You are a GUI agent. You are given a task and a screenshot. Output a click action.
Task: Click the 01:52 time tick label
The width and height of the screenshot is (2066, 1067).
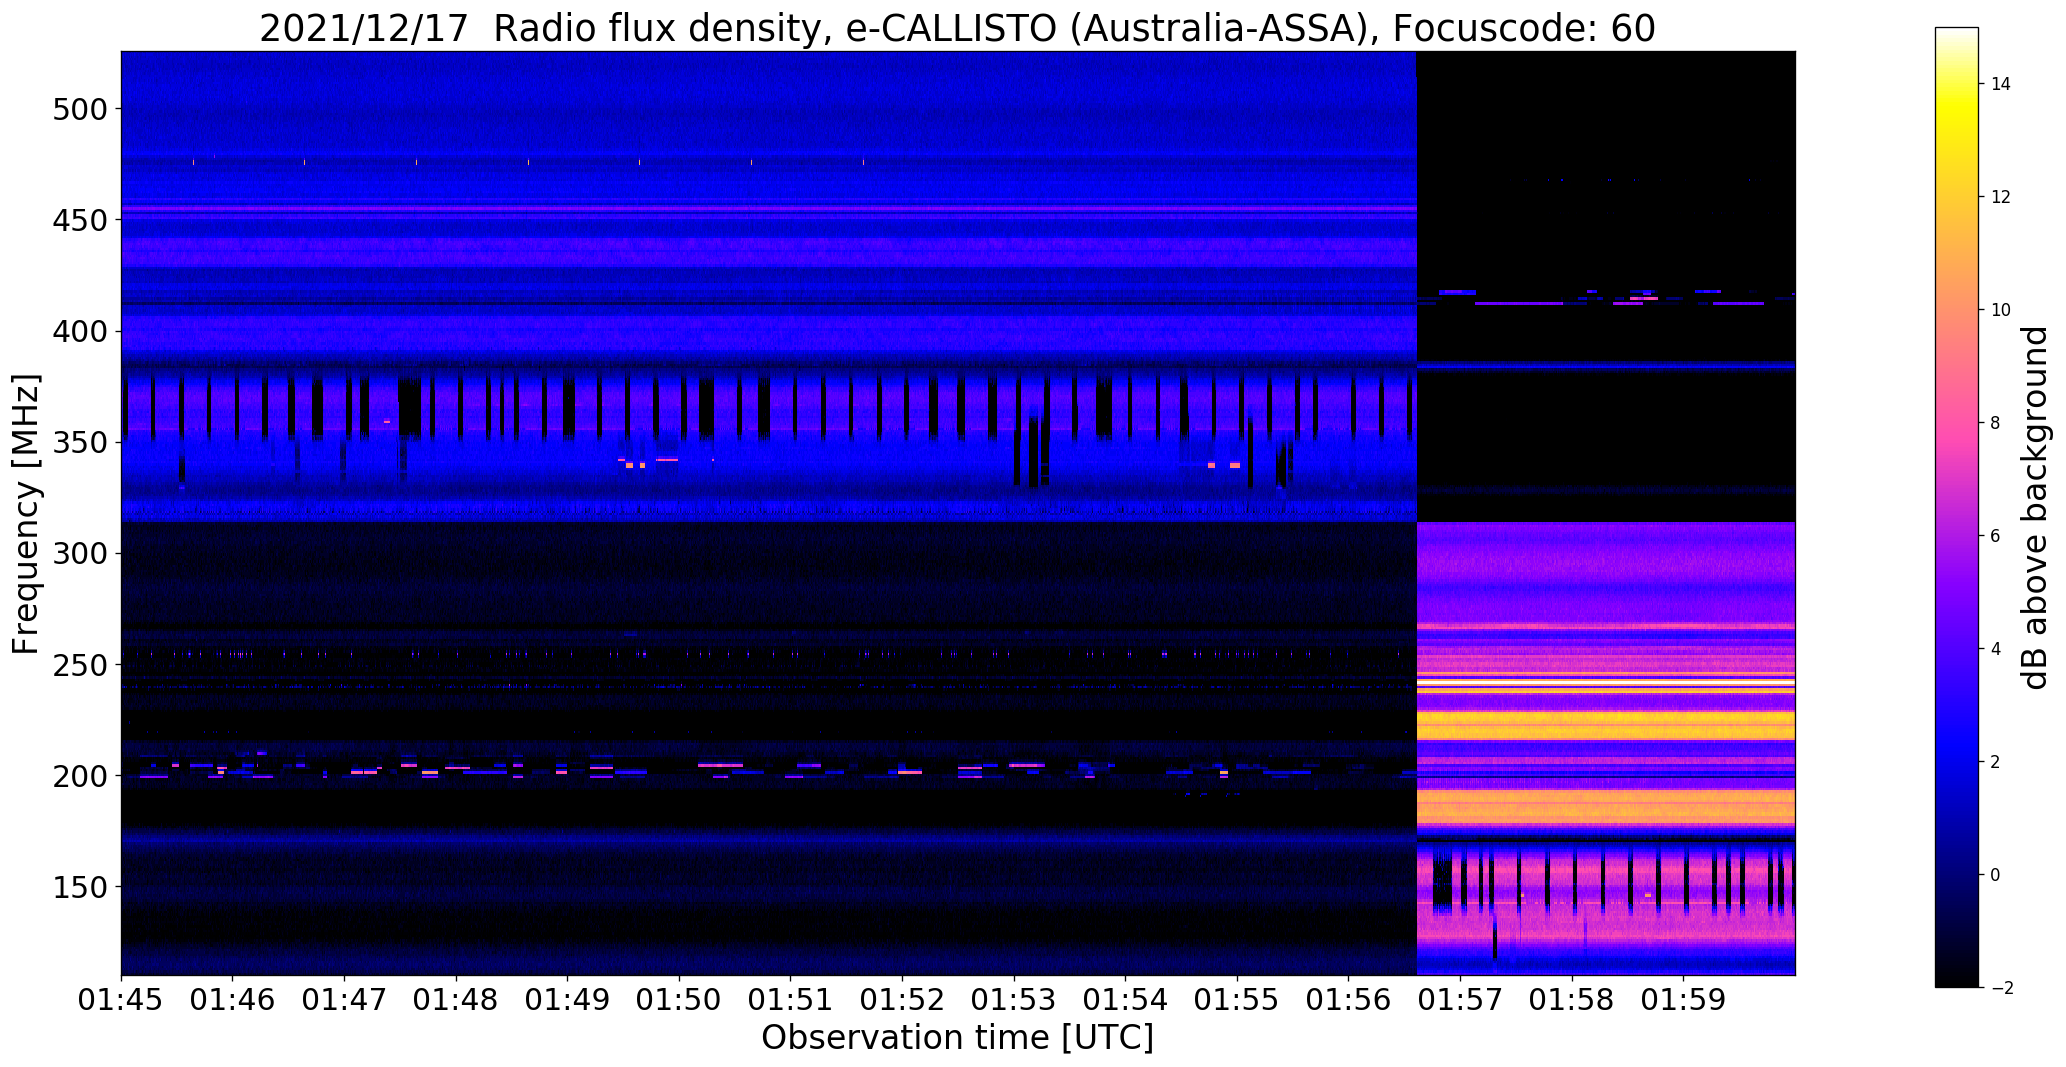(903, 1000)
